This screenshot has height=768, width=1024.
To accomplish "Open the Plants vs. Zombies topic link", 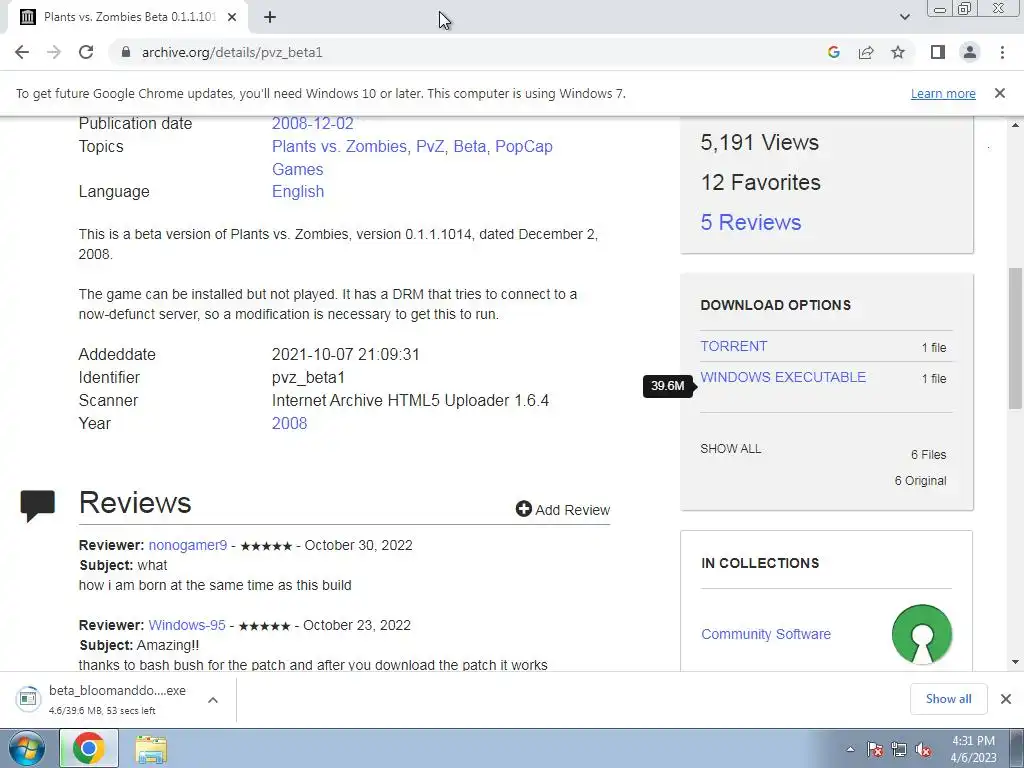I will click(340, 146).
